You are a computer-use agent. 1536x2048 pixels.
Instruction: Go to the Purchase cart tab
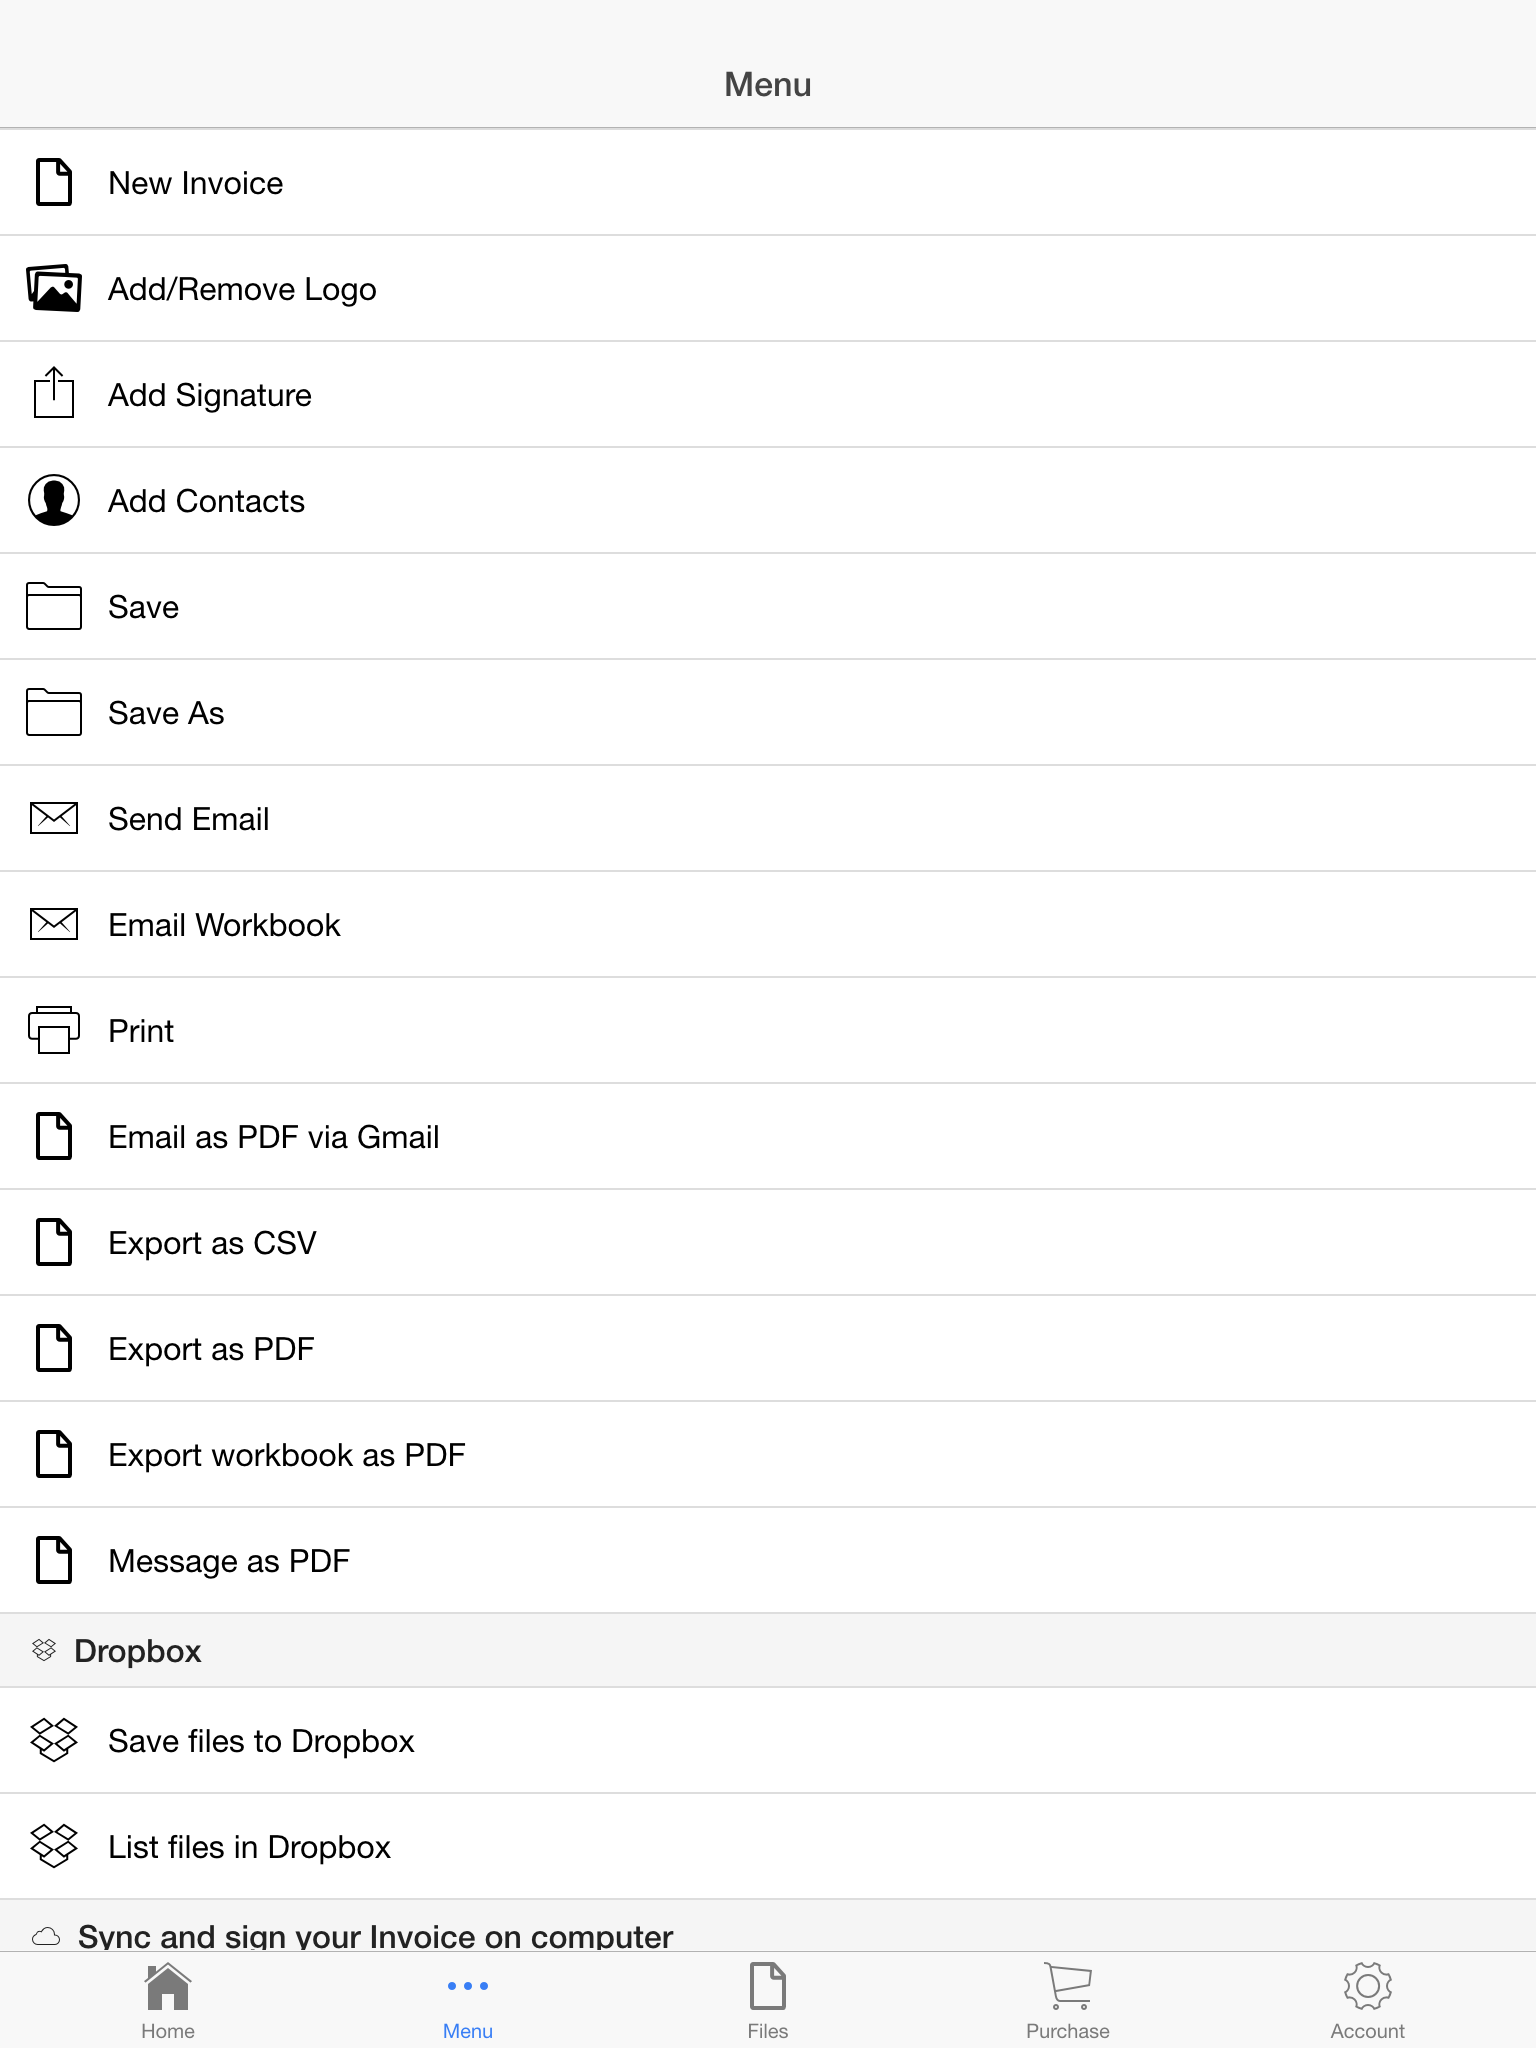pos(1068,2001)
